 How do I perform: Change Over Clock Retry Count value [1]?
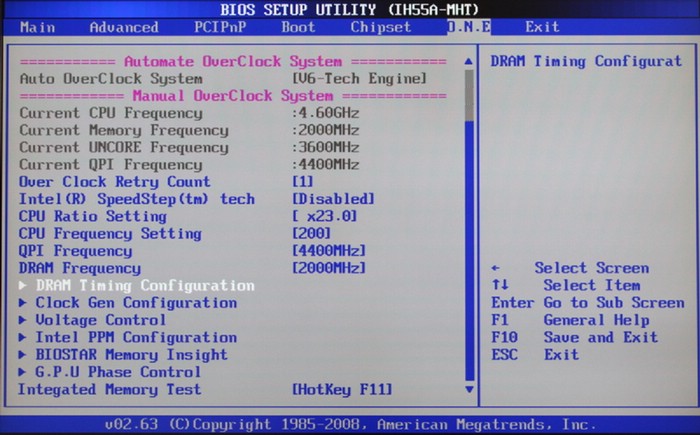point(302,182)
